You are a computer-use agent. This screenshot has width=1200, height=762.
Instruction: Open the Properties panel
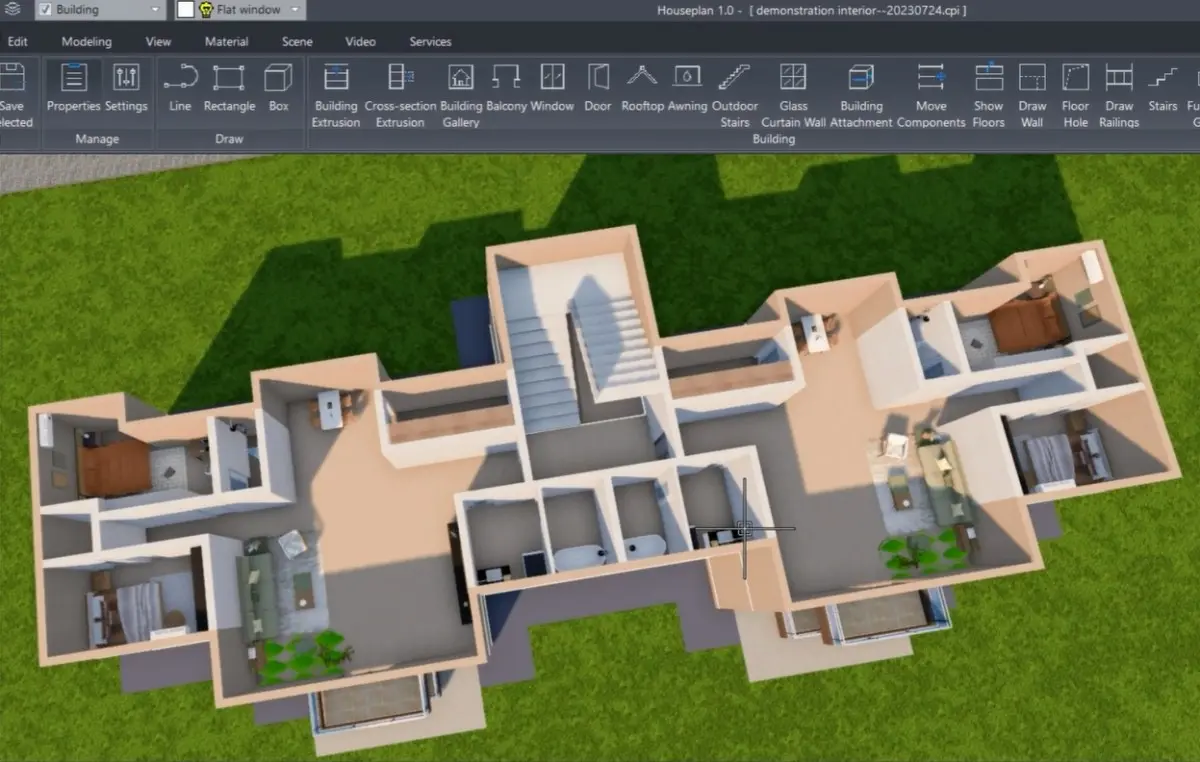[74, 88]
